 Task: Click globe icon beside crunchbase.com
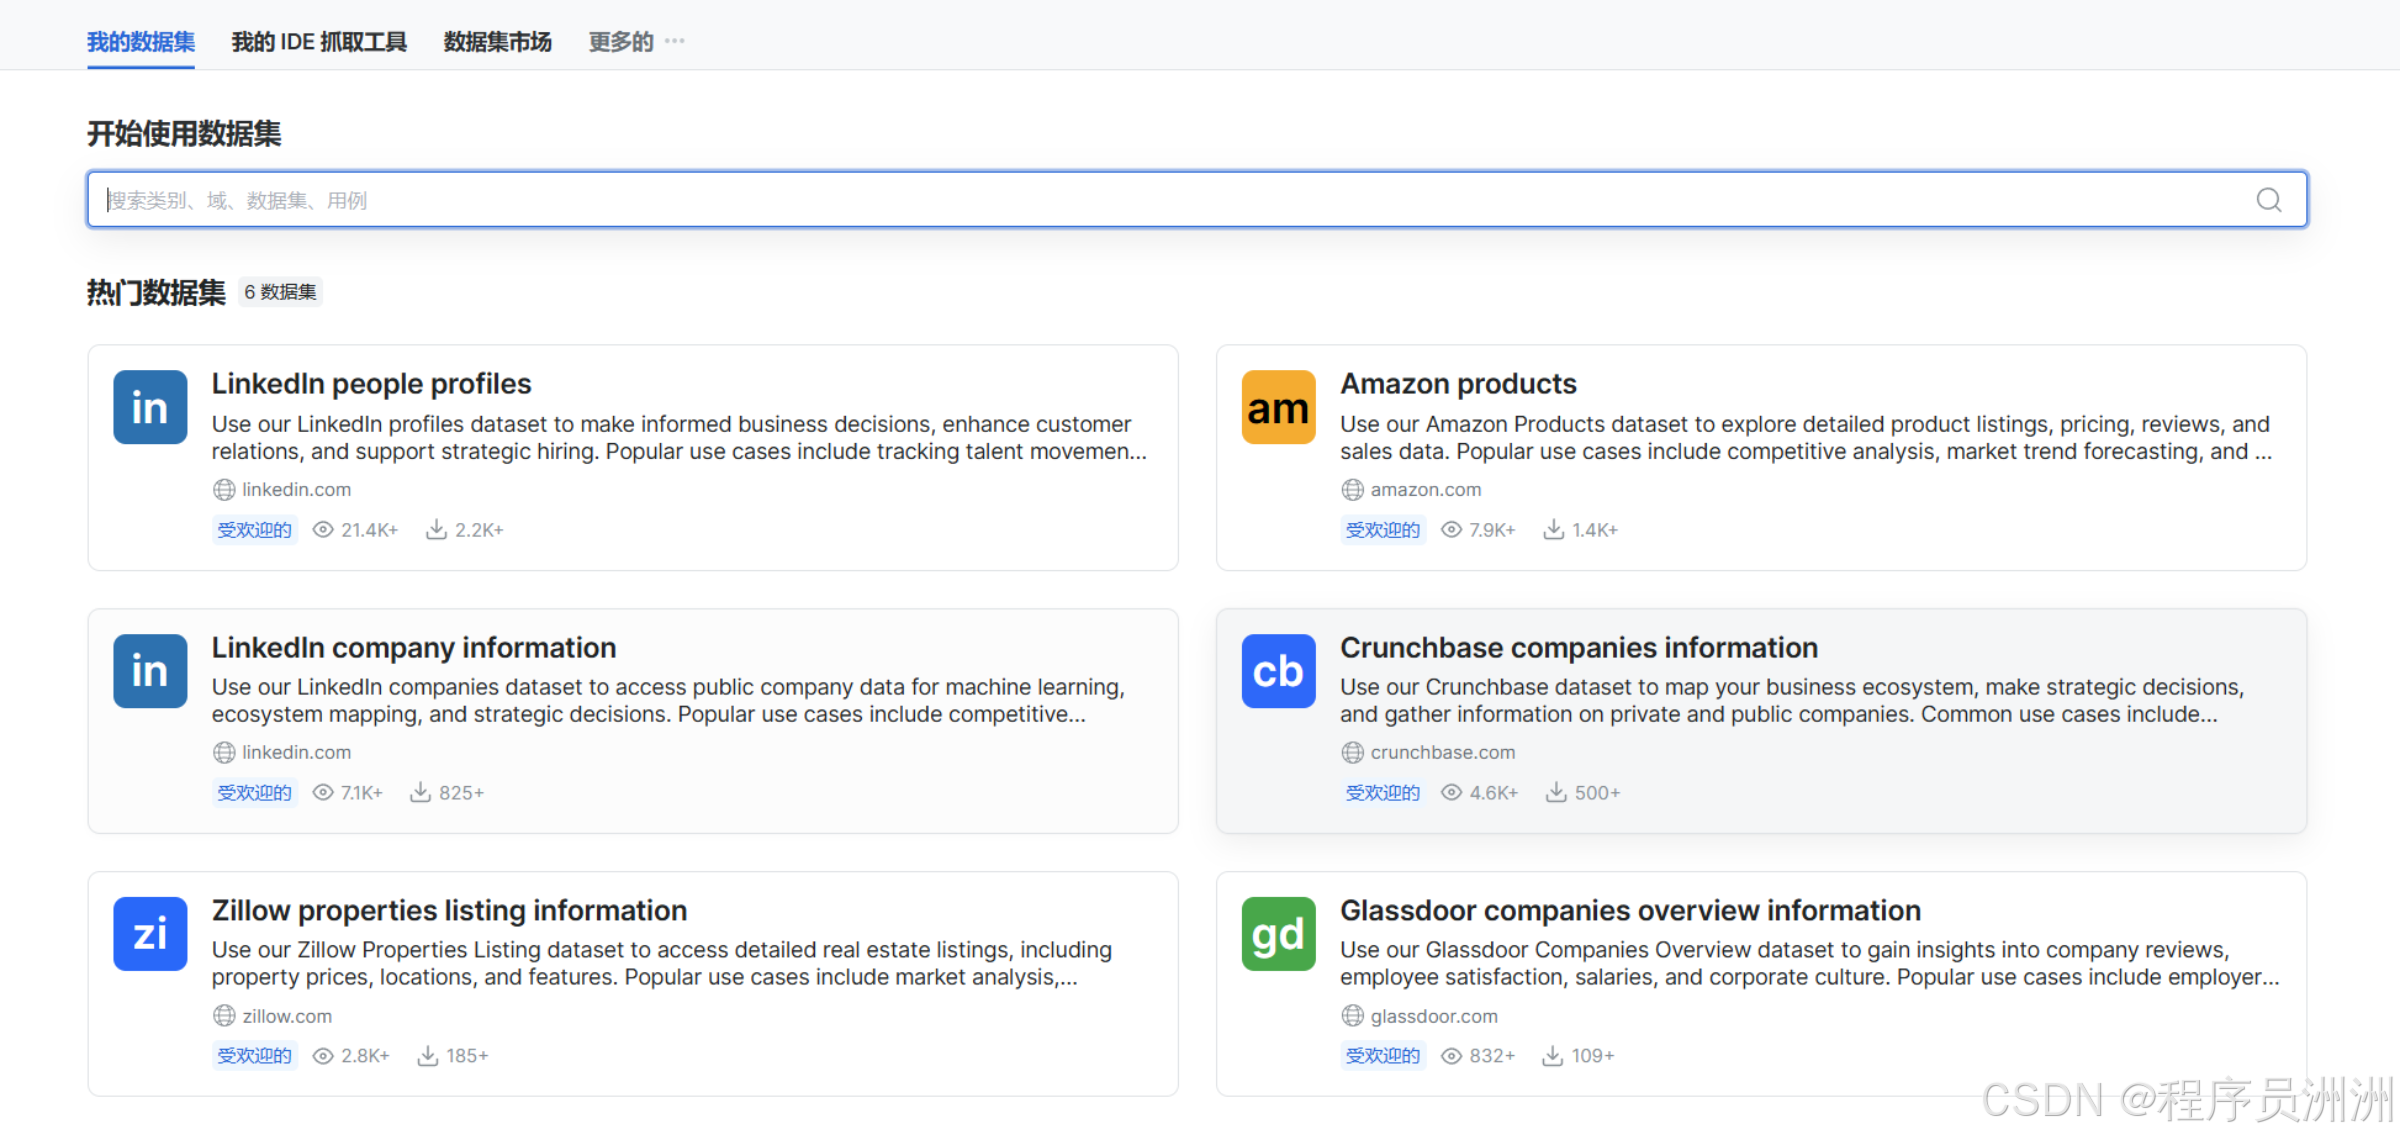(x=1352, y=752)
